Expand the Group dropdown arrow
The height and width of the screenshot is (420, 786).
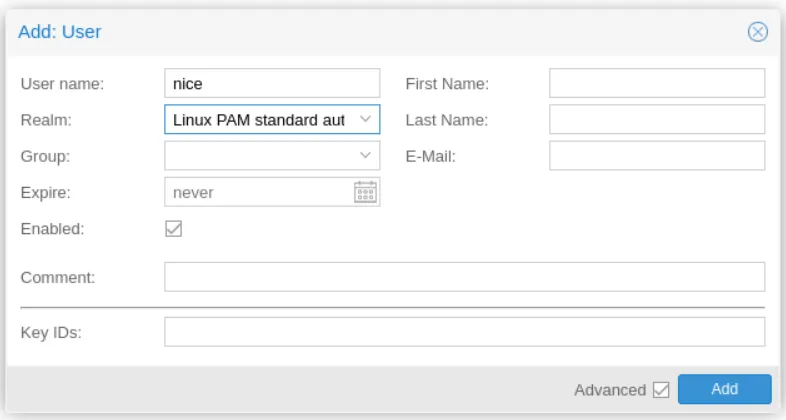point(365,156)
